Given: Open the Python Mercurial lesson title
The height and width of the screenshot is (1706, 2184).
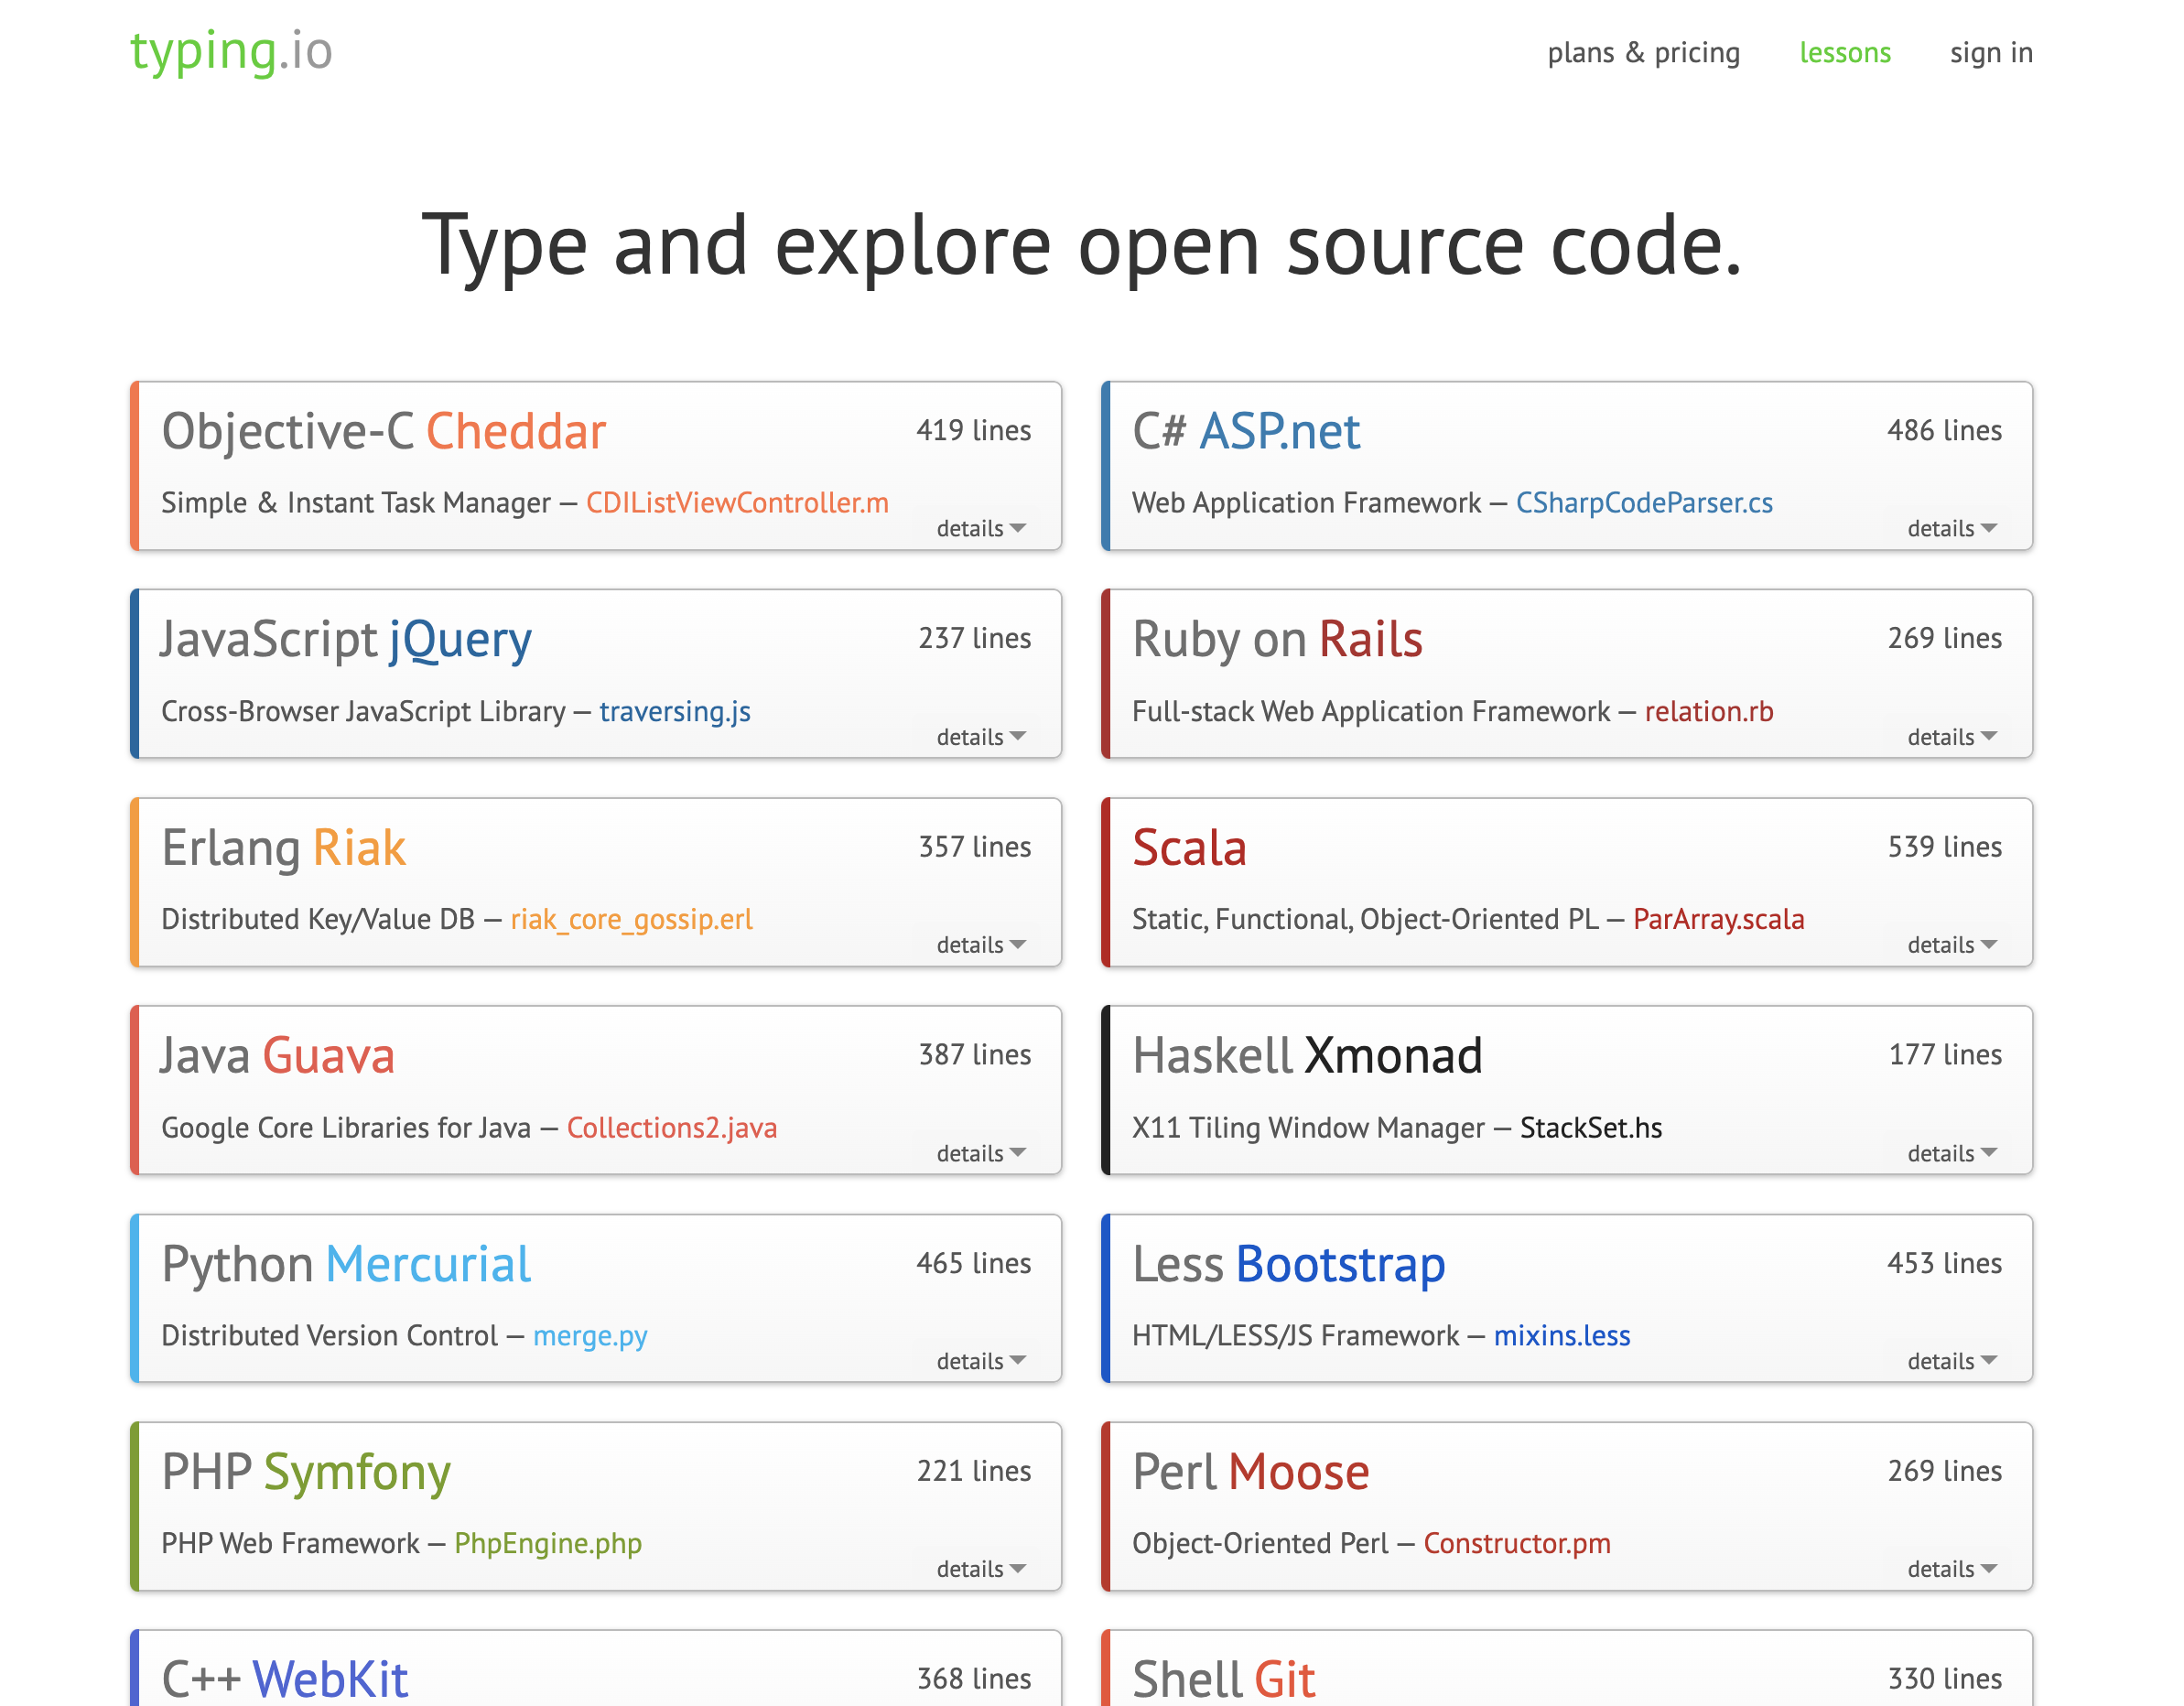Looking at the screenshot, I should [x=346, y=1264].
